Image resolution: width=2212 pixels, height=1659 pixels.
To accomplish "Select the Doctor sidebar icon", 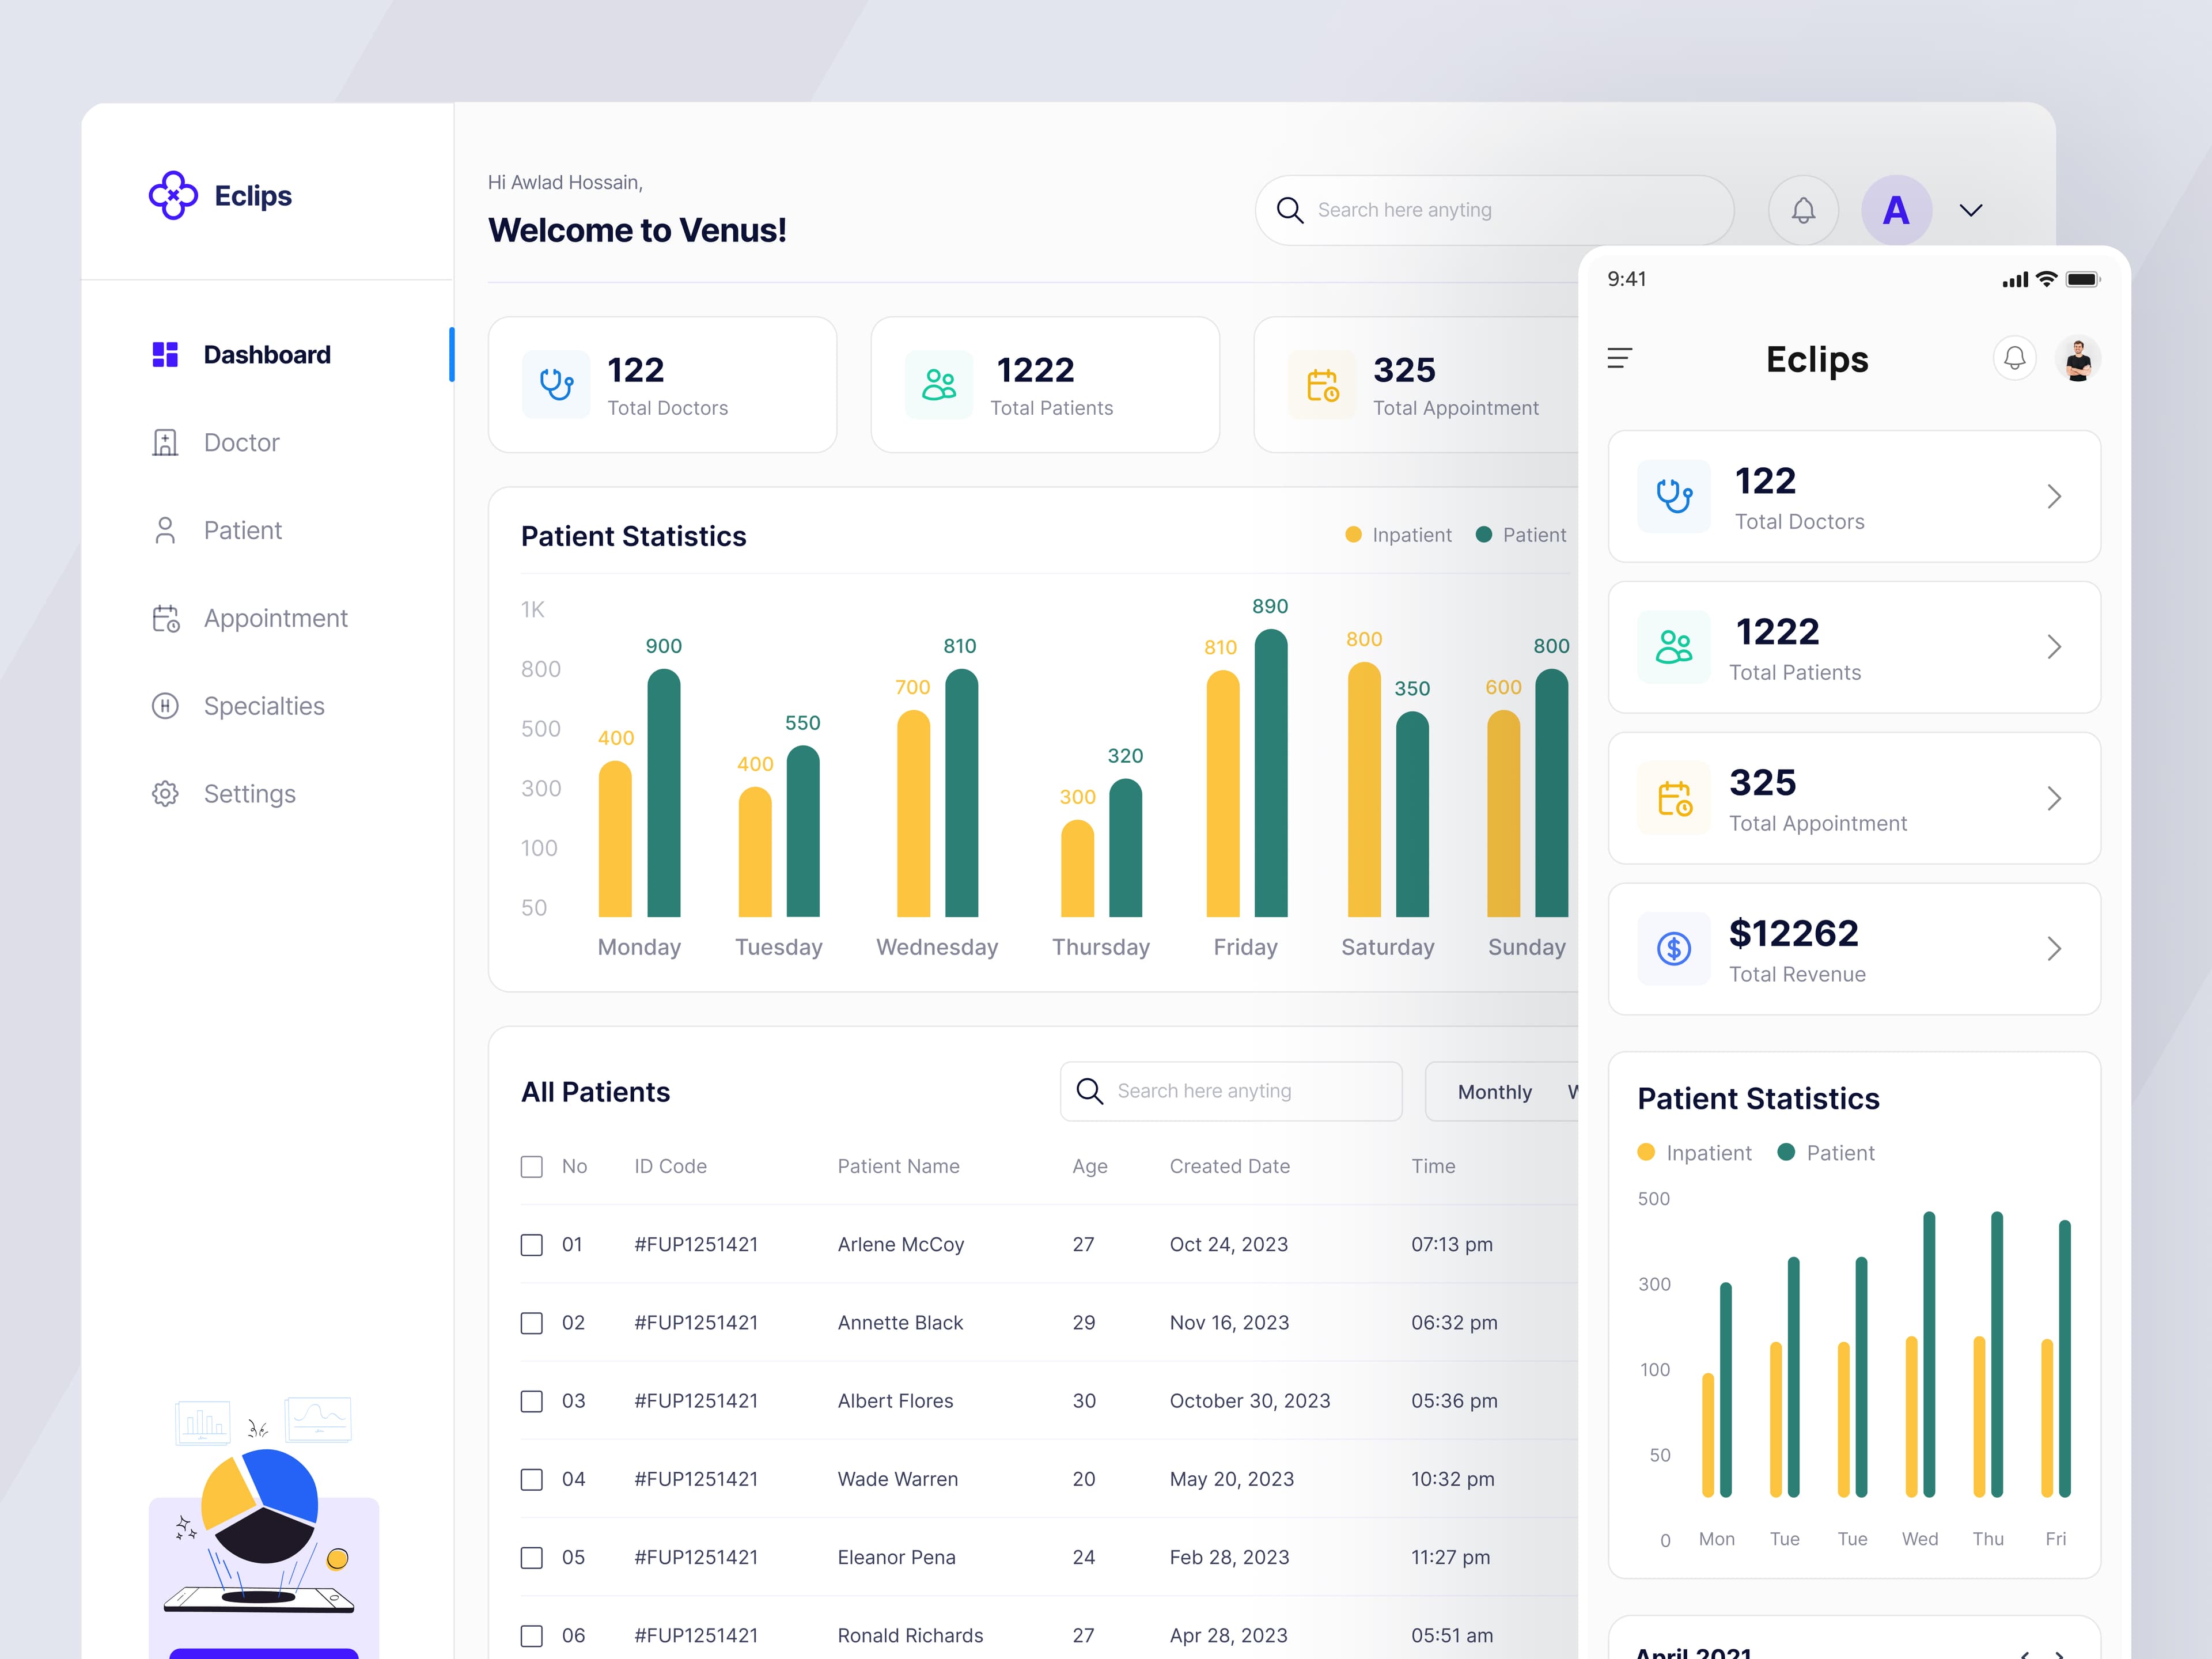I will coord(165,442).
